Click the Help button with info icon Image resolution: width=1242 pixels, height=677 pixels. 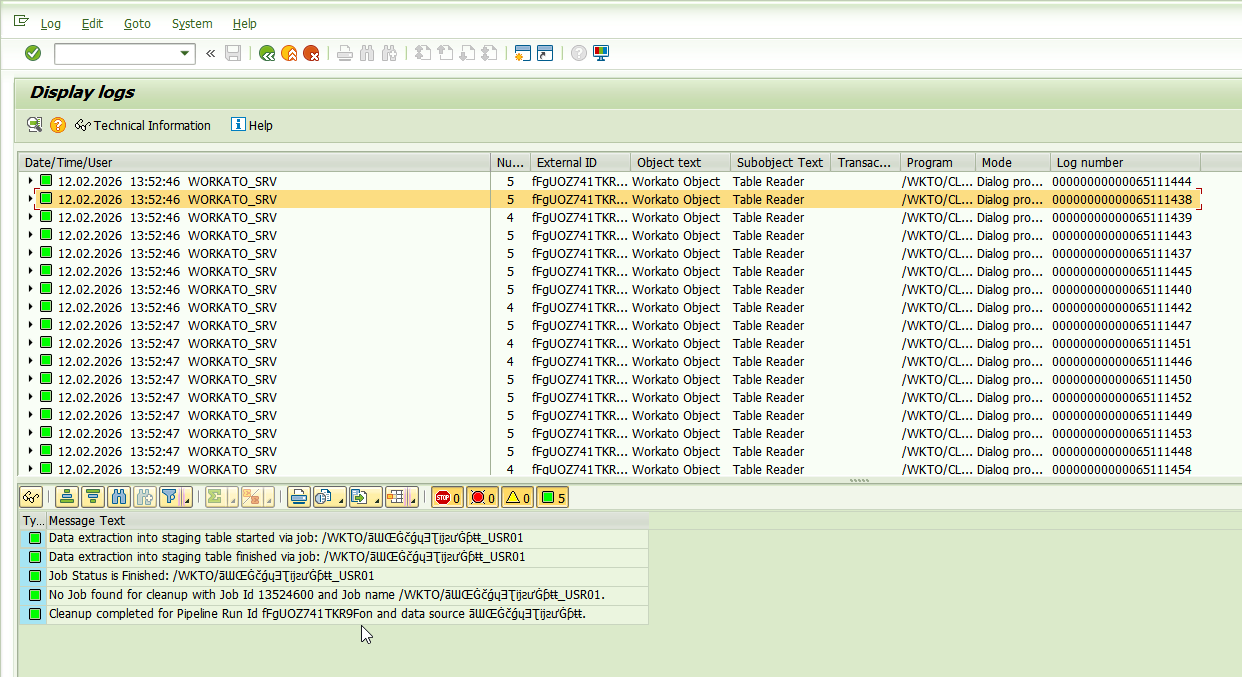coord(251,125)
